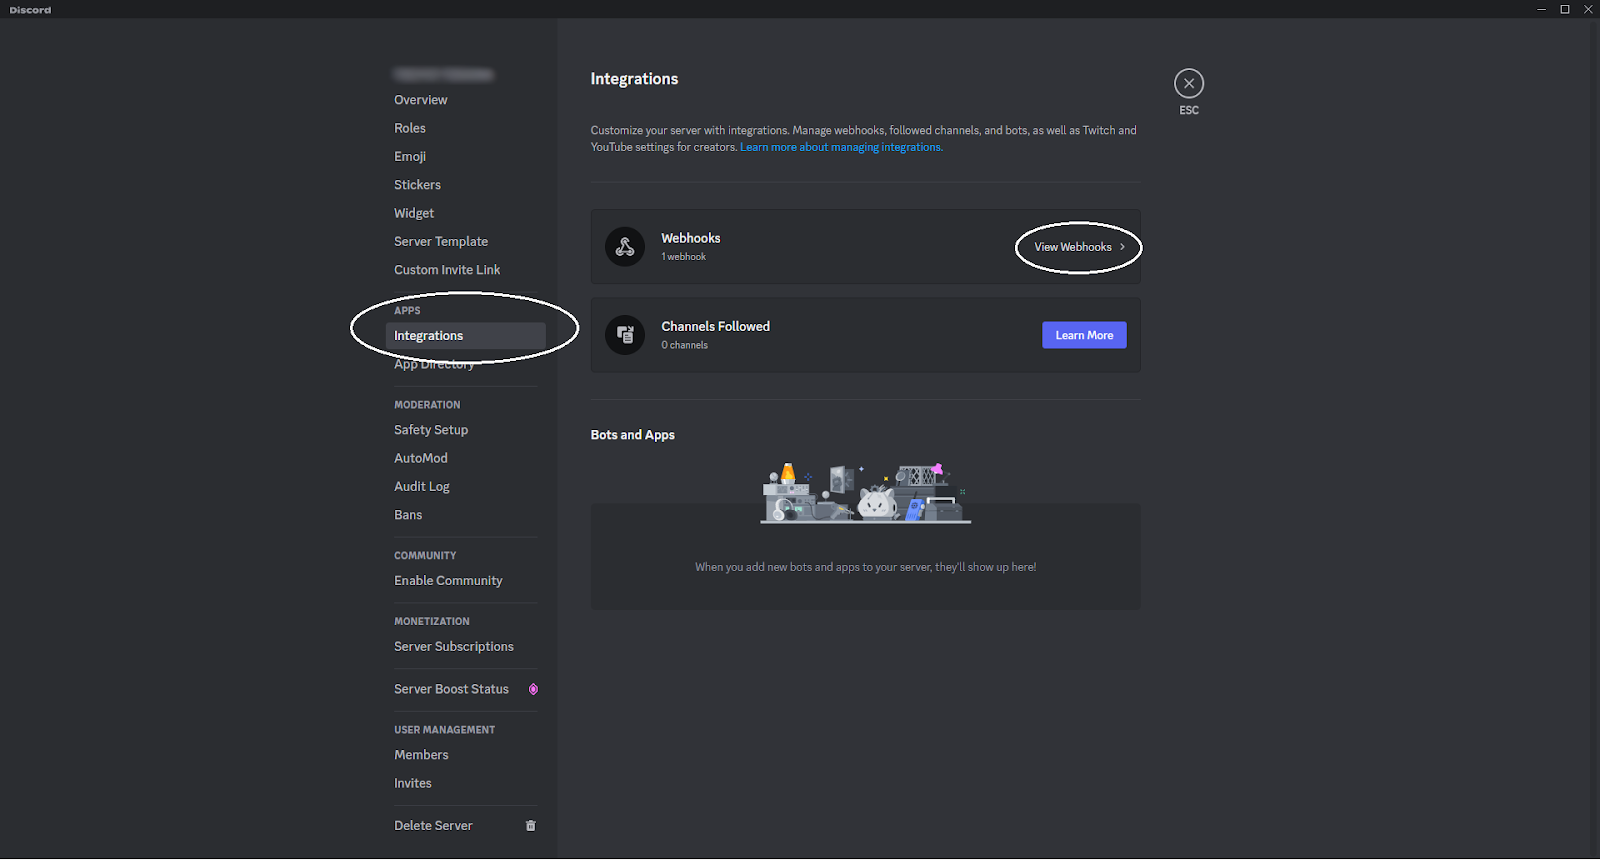
Task: Click the Webhooks icon
Action: 625,247
